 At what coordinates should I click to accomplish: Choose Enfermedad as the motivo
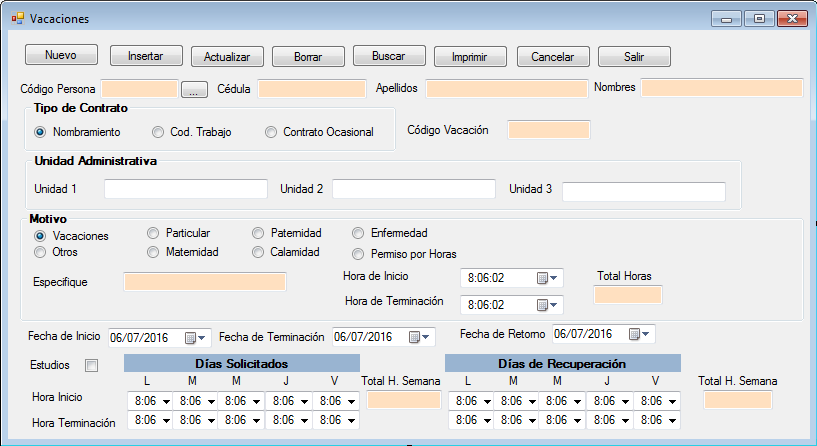point(360,233)
